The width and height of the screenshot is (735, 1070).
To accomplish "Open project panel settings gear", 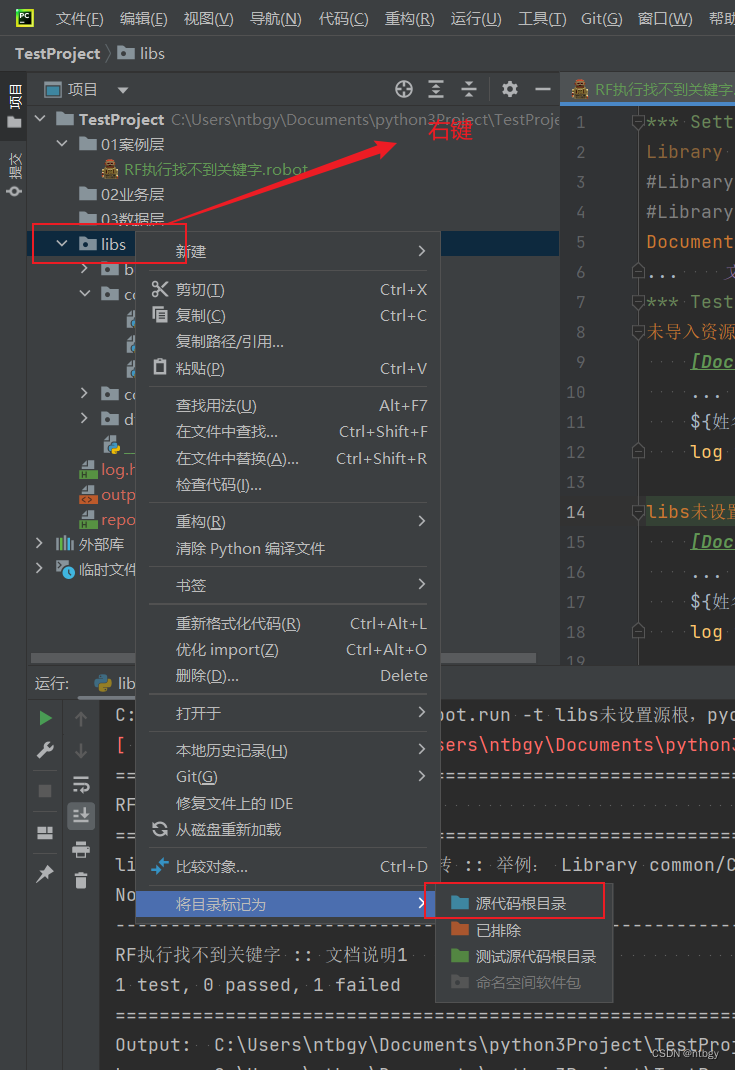I will point(510,89).
